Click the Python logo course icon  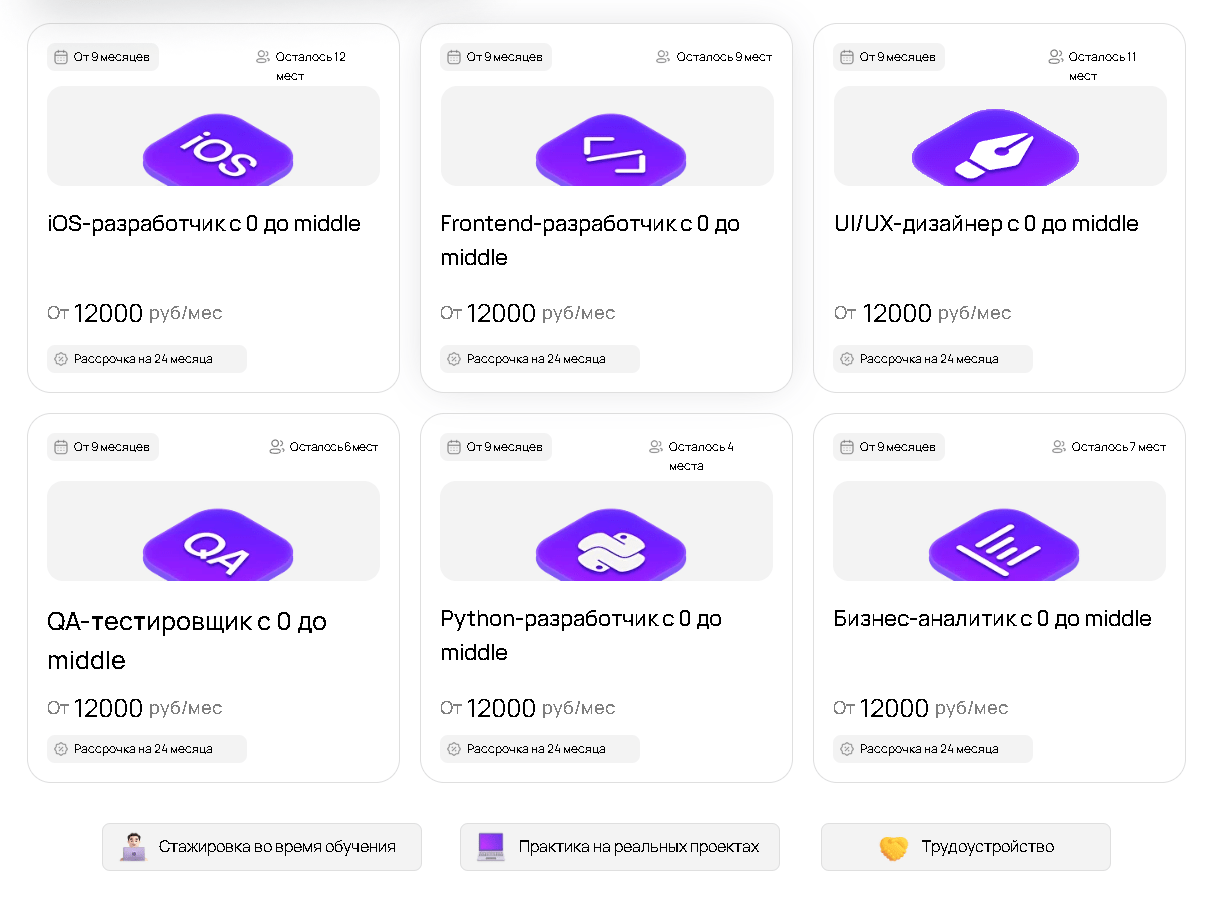pyautogui.click(x=611, y=546)
